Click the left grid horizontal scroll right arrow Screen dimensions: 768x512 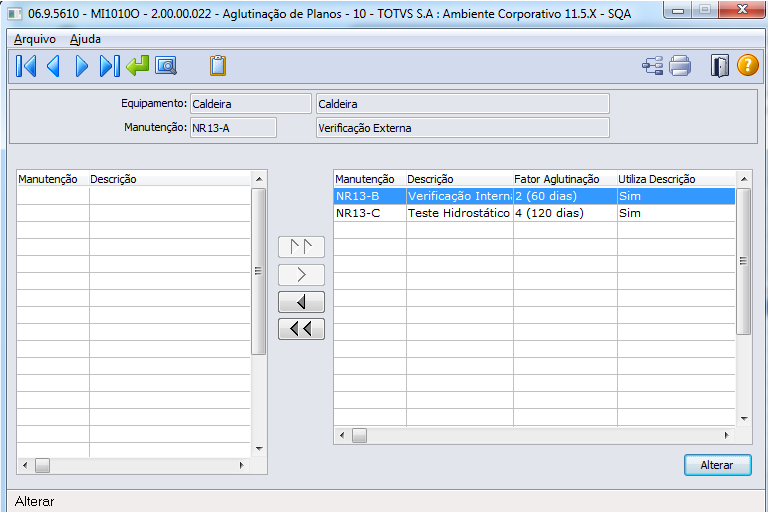click(x=242, y=465)
